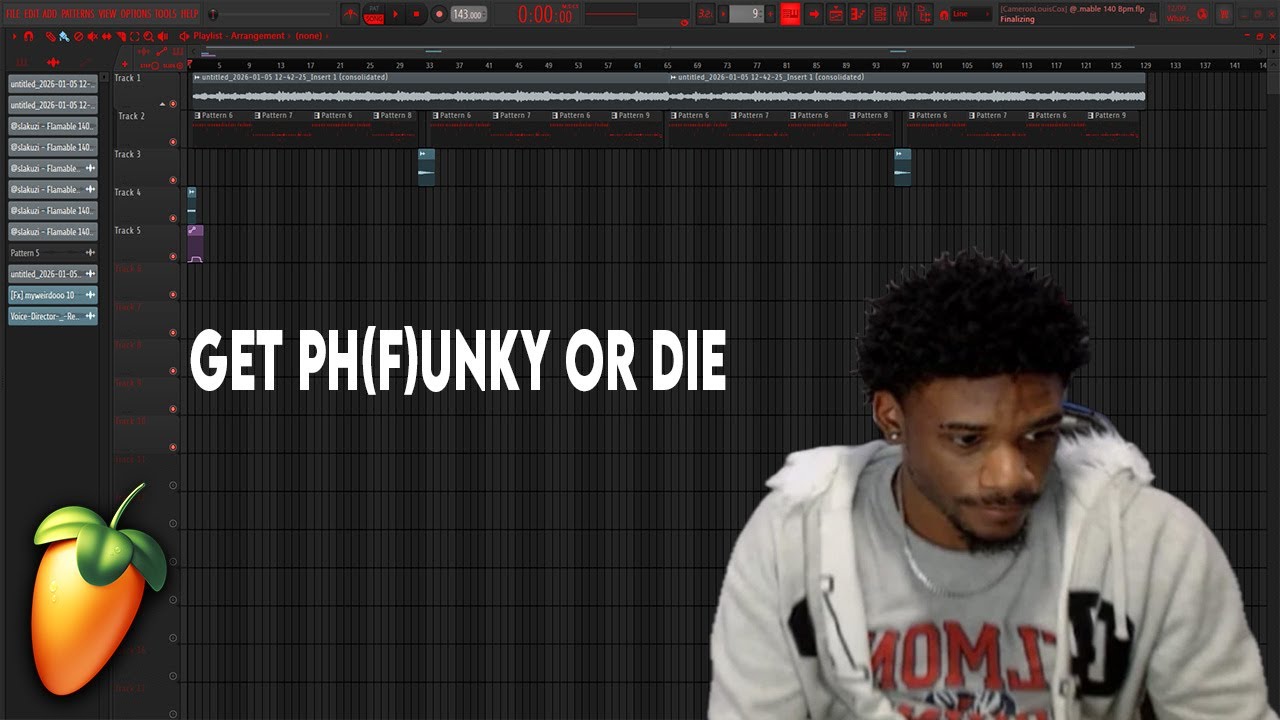Click the first audio clip on Track 3

click(426, 167)
